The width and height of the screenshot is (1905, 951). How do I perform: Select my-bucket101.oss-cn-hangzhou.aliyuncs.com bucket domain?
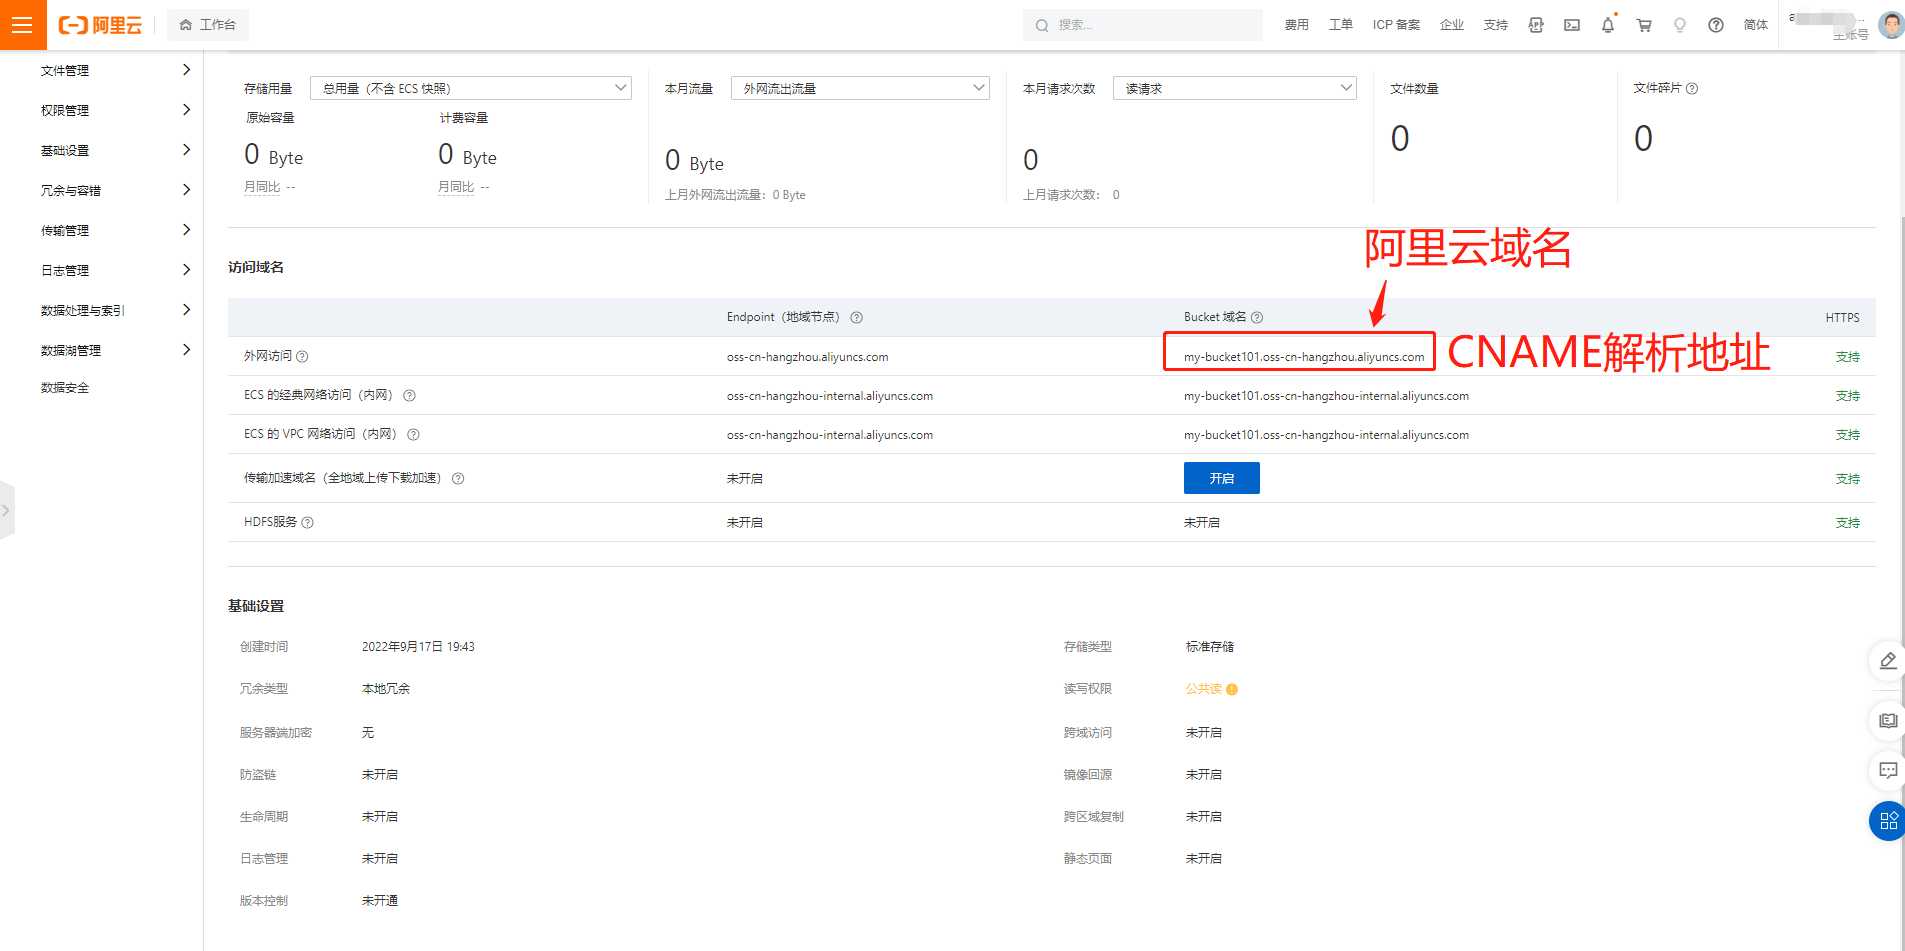pyautogui.click(x=1304, y=357)
